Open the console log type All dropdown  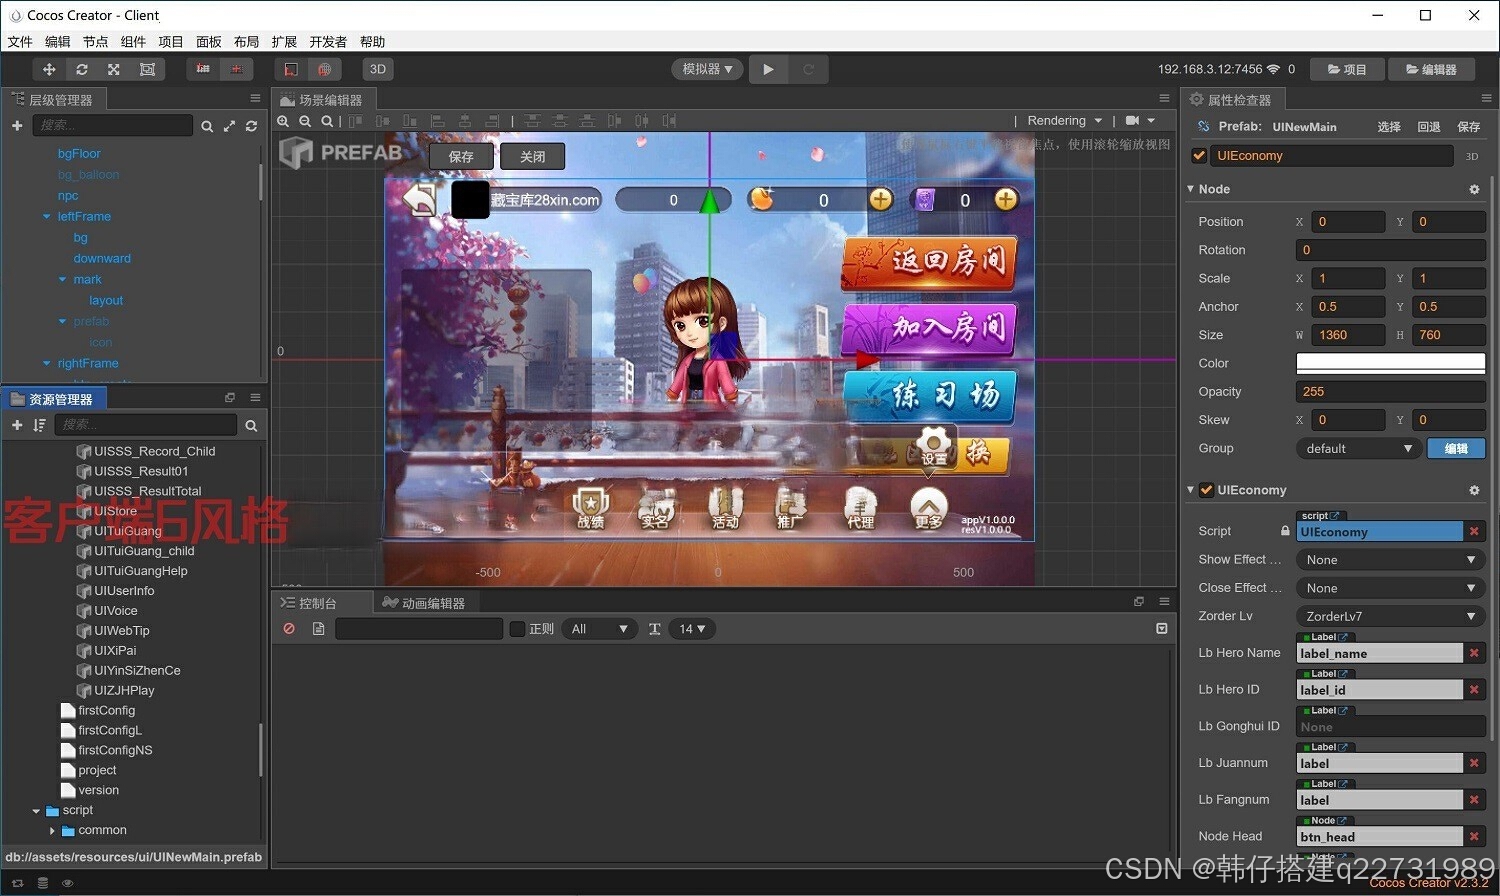coord(599,629)
